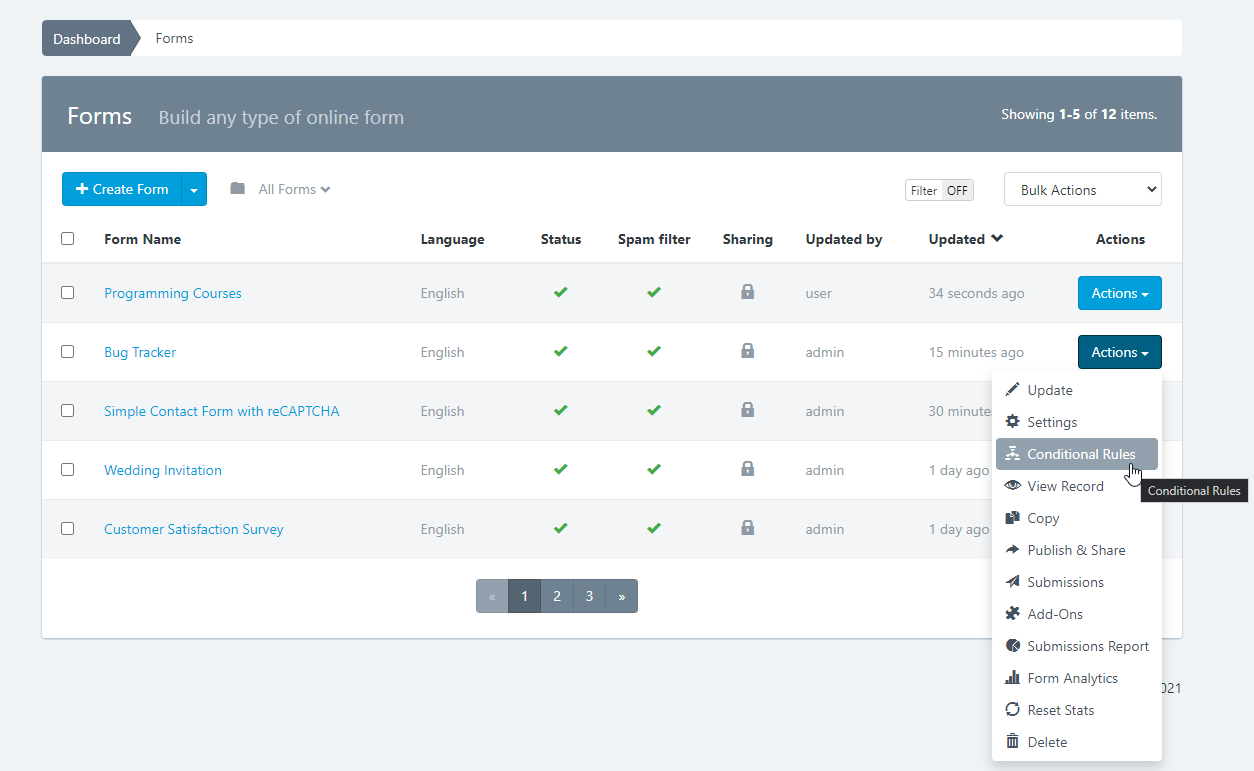Click the puzzle piece Add-Ons icon
Image resolution: width=1254 pixels, height=771 pixels.
click(x=1012, y=614)
